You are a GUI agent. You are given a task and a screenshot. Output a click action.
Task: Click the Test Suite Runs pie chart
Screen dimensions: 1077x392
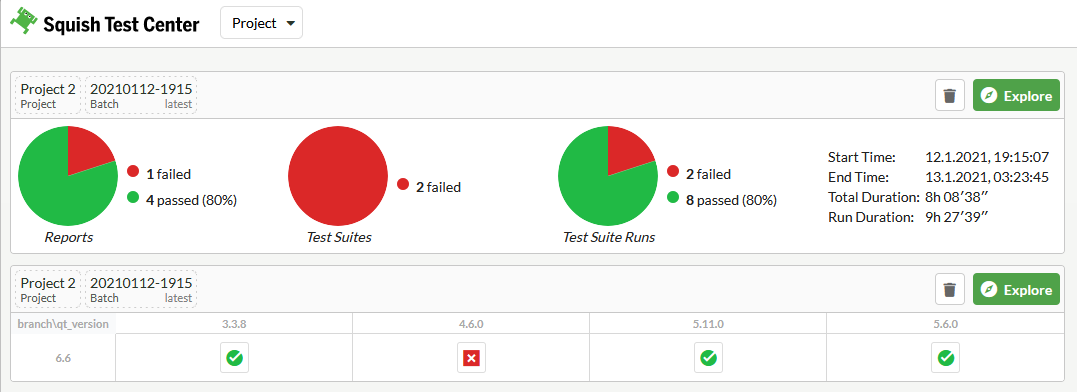(x=608, y=176)
